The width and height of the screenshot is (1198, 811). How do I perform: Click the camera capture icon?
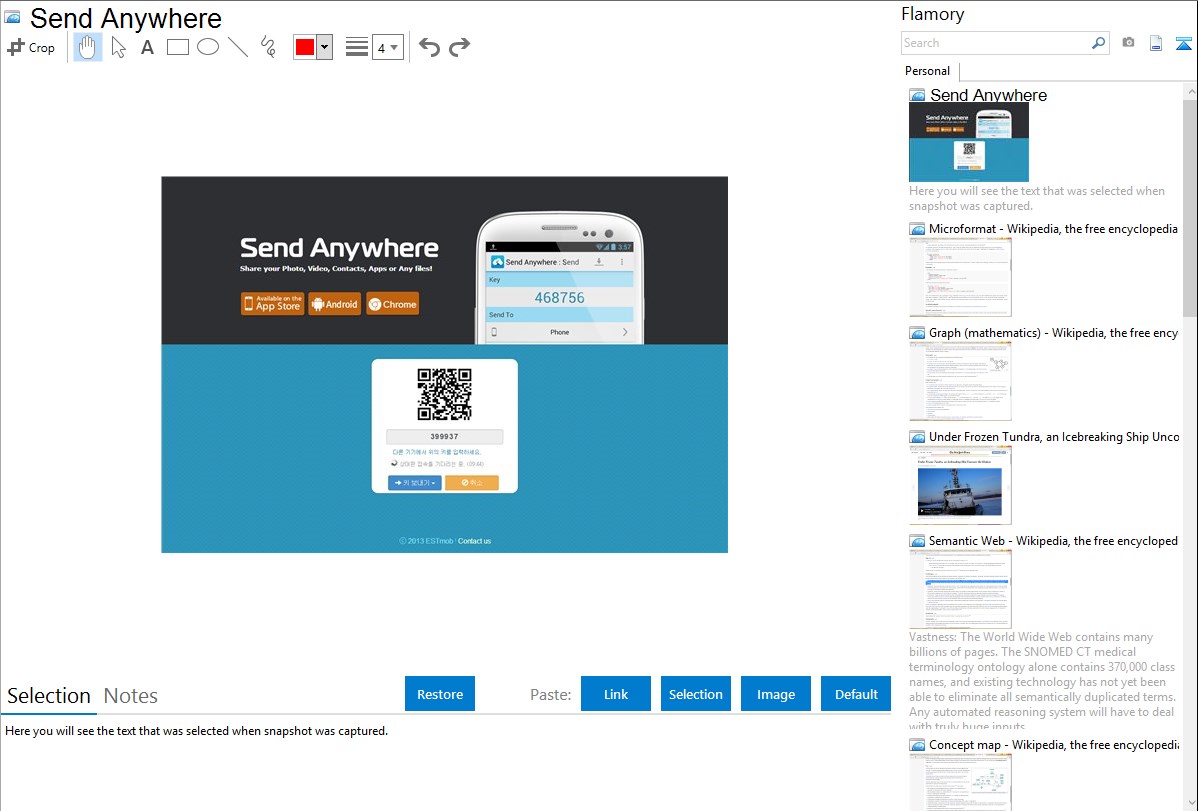point(1128,43)
